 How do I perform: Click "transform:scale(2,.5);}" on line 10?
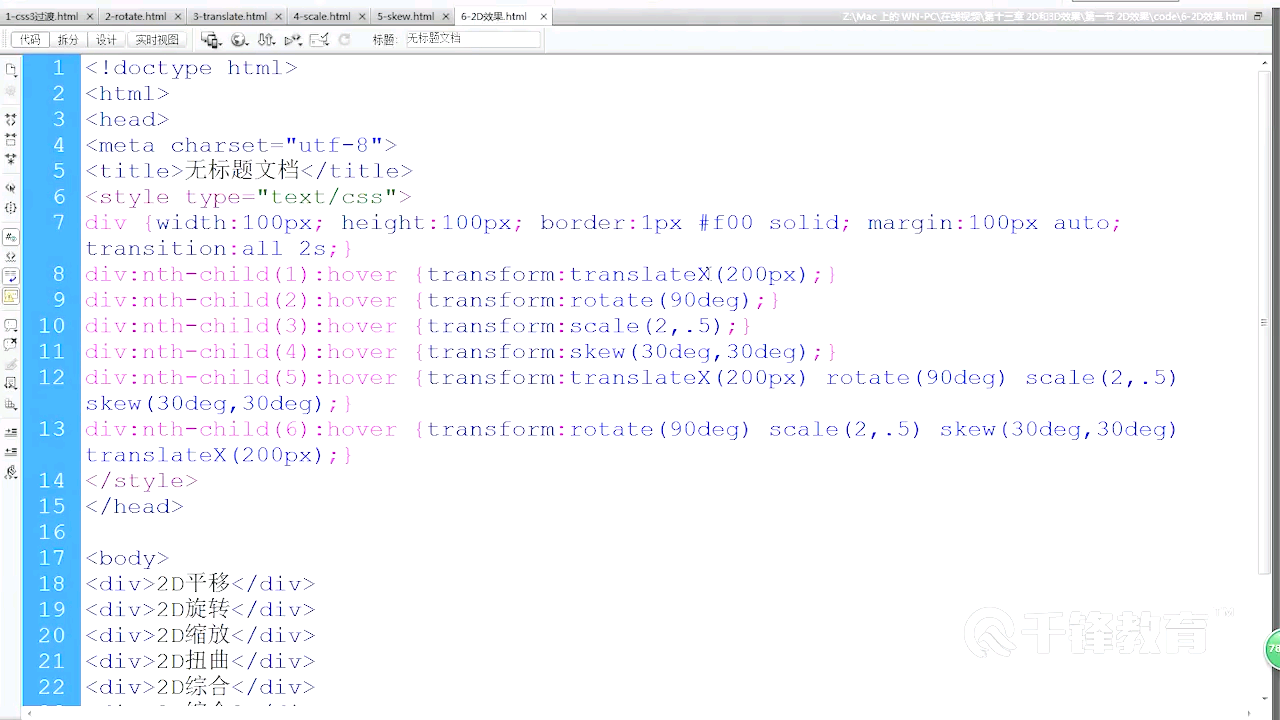point(590,326)
